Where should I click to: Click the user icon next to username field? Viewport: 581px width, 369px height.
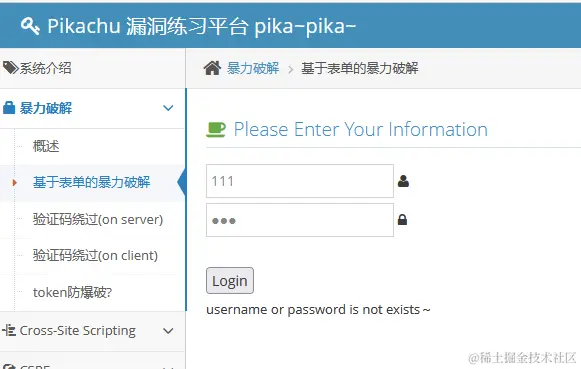pyautogui.click(x=403, y=181)
